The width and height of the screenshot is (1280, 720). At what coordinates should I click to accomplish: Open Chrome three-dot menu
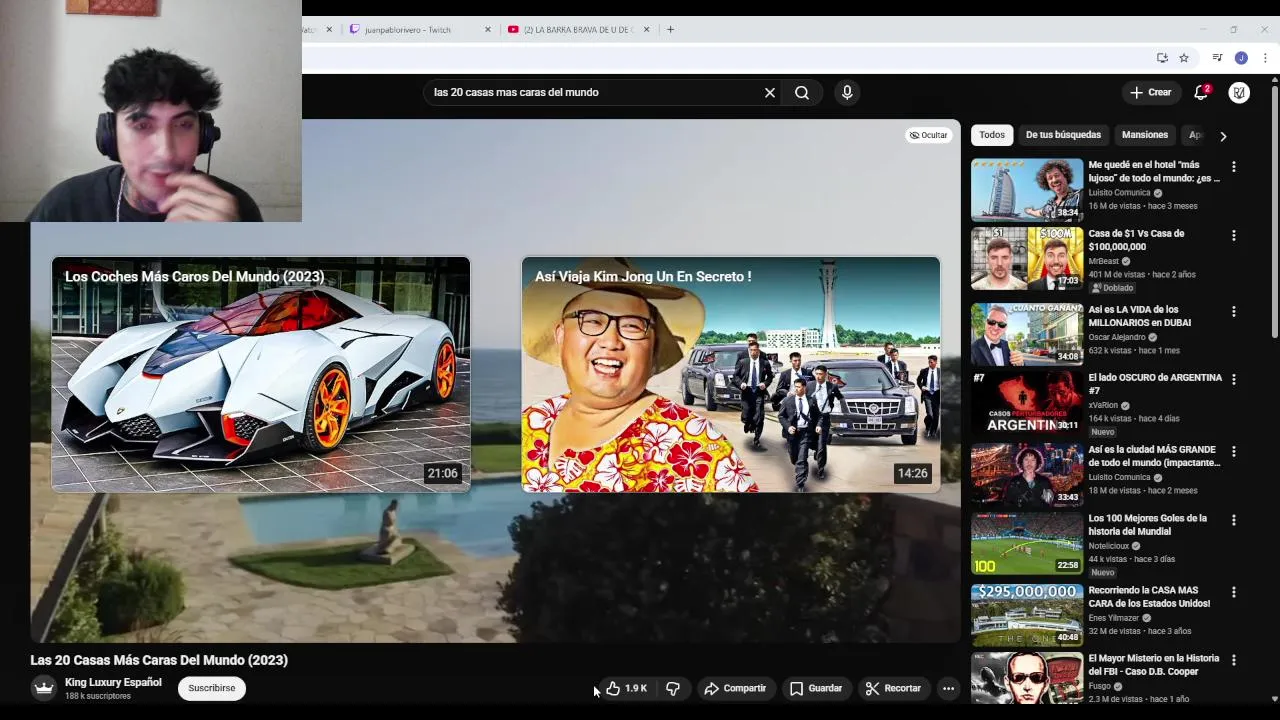coord(1265,58)
